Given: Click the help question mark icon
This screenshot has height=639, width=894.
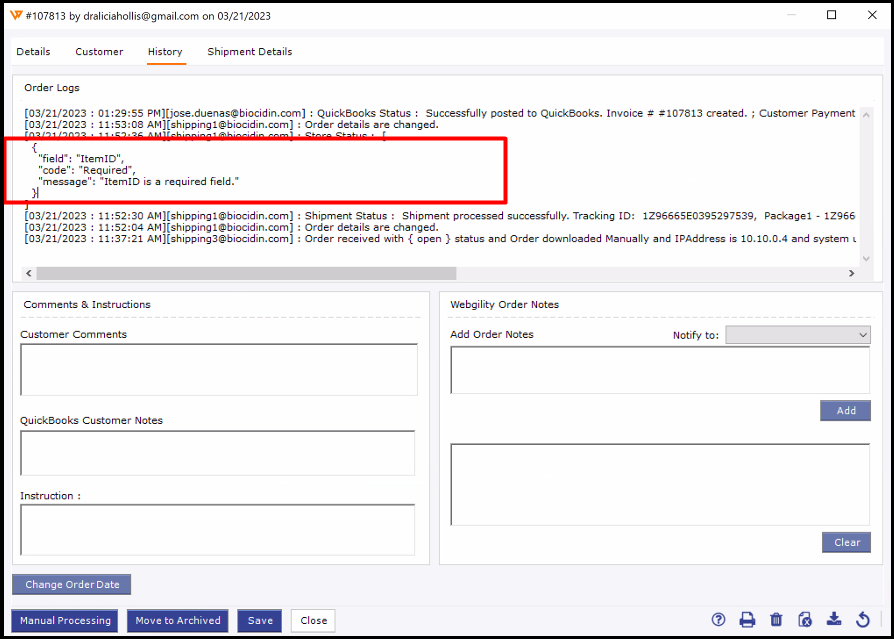Looking at the screenshot, I should [x=718, y=620].
